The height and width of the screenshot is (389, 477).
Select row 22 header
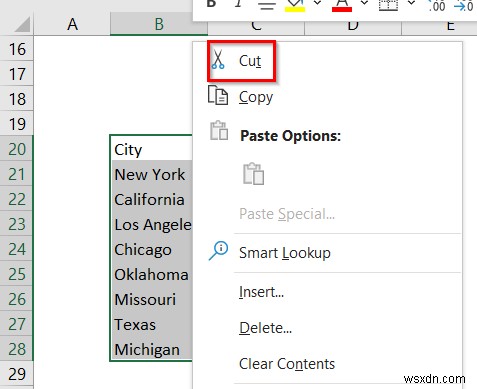17,199
